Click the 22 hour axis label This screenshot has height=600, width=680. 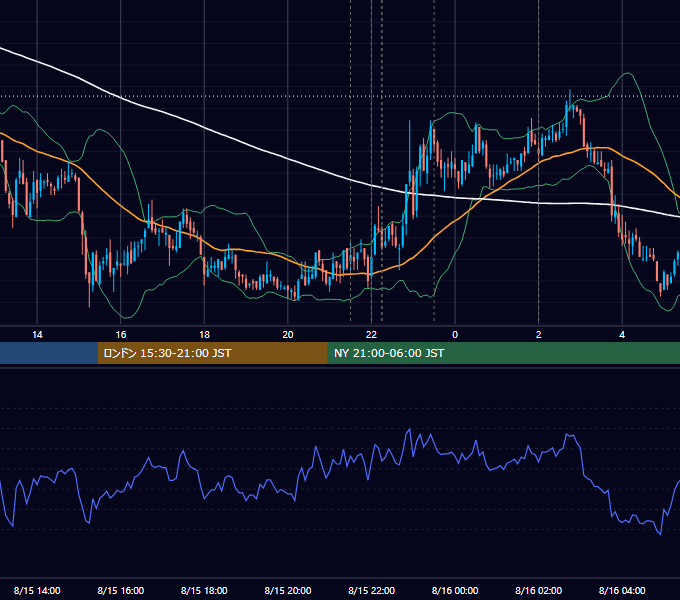[x=371, y=335]
